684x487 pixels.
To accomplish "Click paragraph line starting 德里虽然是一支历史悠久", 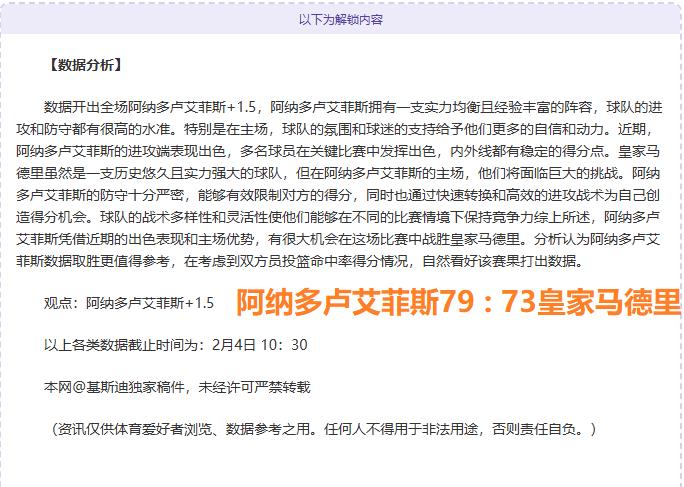I will click(x=338, y=173).
